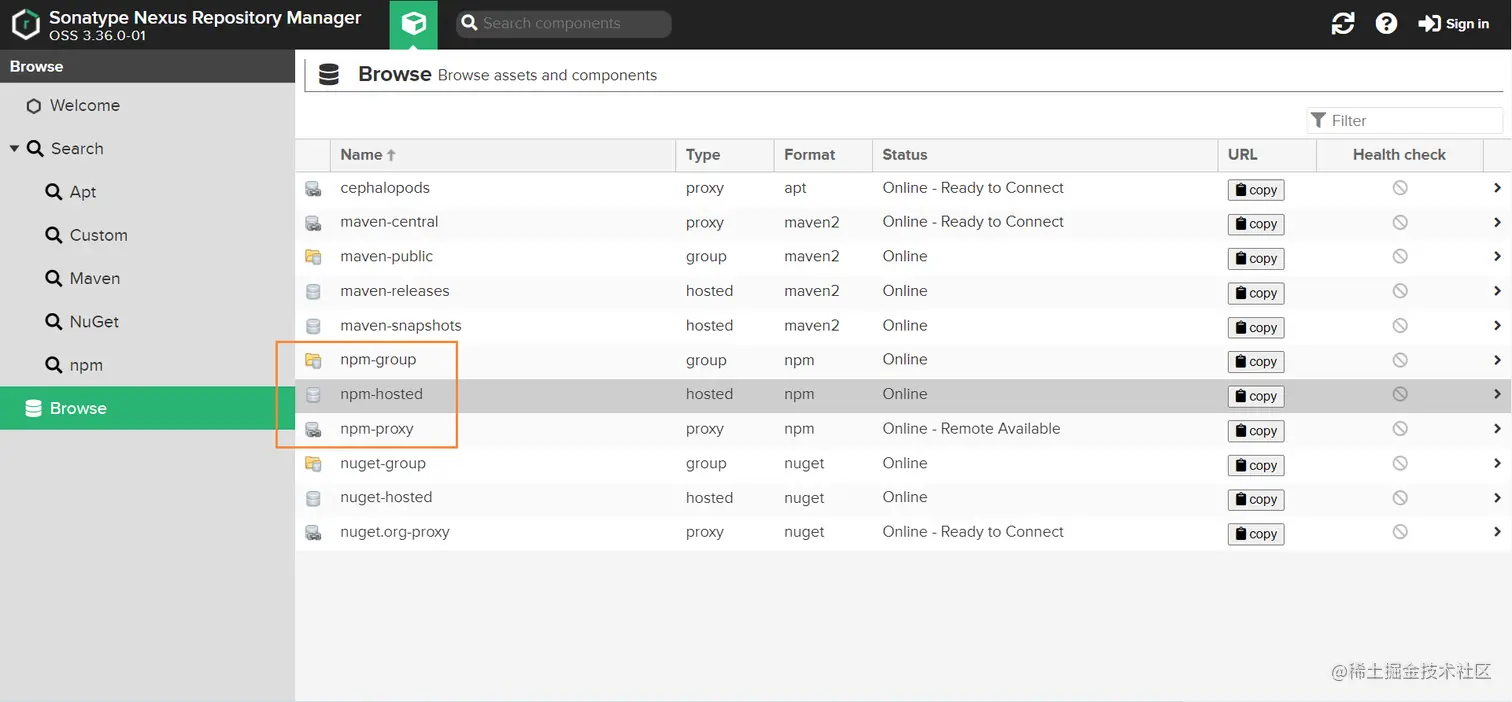Click the maven-public group folder icon
The height and width of the screenshot is (702, 1512).
click(313, 257)
